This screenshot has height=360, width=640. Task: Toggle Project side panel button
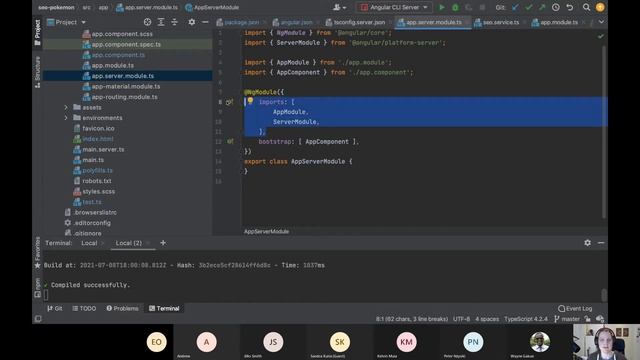point(38,33)
